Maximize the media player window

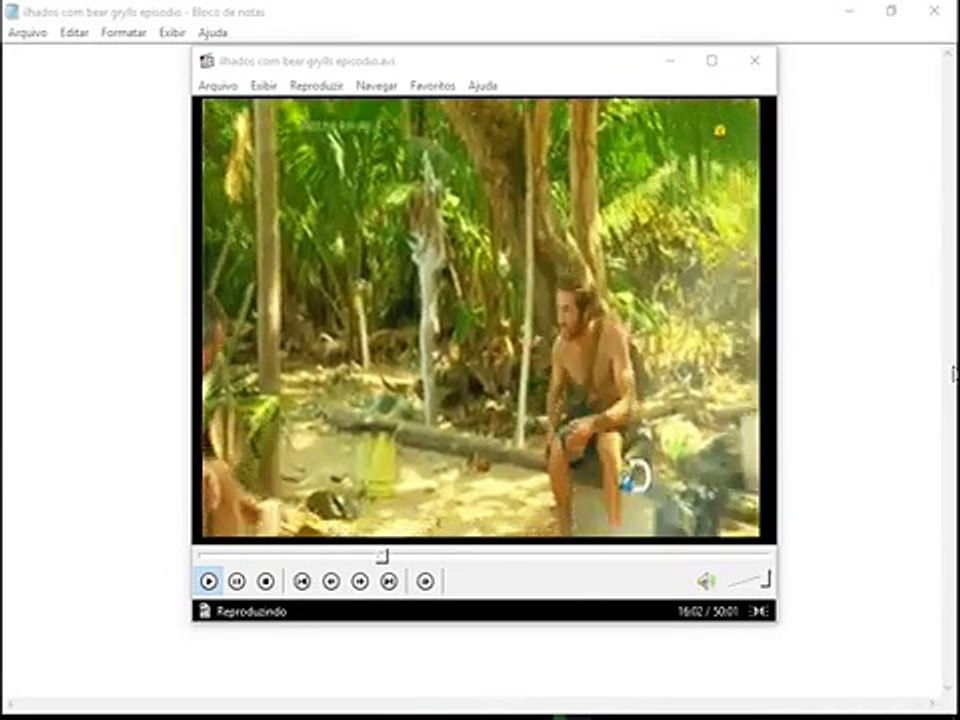[x=711, y=61]
